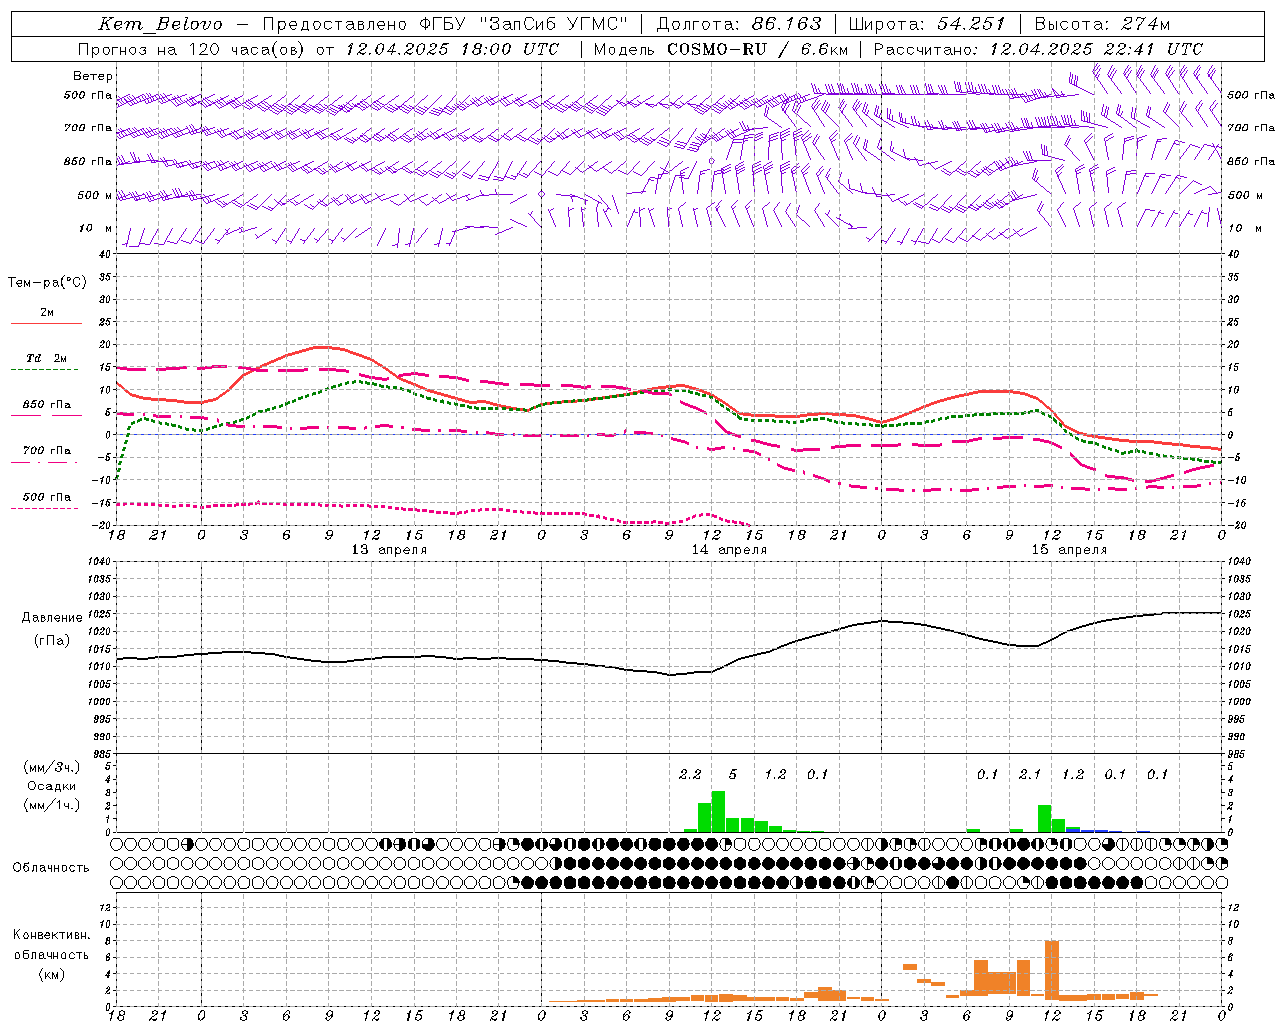Click the computed time 12.04.2025 22:41 UTC
The image size is (1280, 1024).
(x=1096, y=49)
